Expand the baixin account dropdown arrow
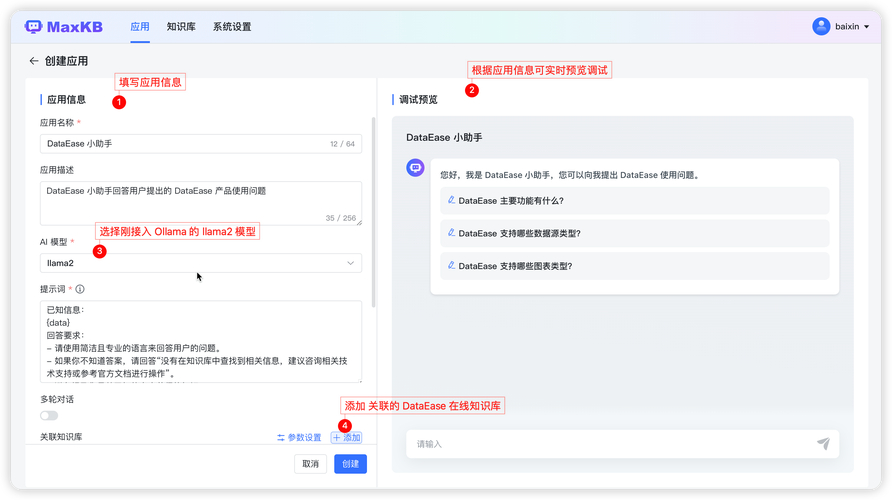The height and width of the screenshot is (500, 892). [x=867, y=27]
